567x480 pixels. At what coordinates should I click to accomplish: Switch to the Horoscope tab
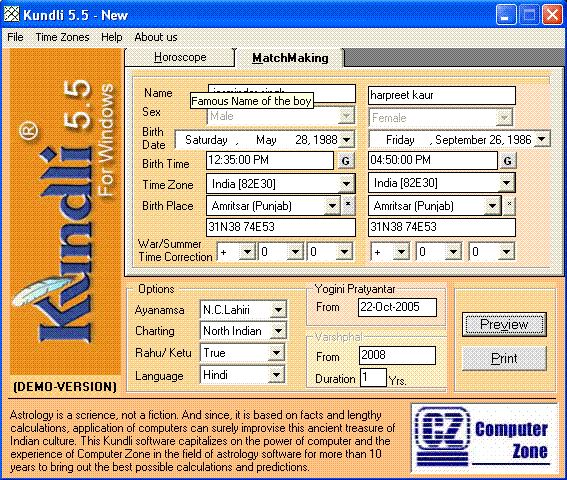180,57
